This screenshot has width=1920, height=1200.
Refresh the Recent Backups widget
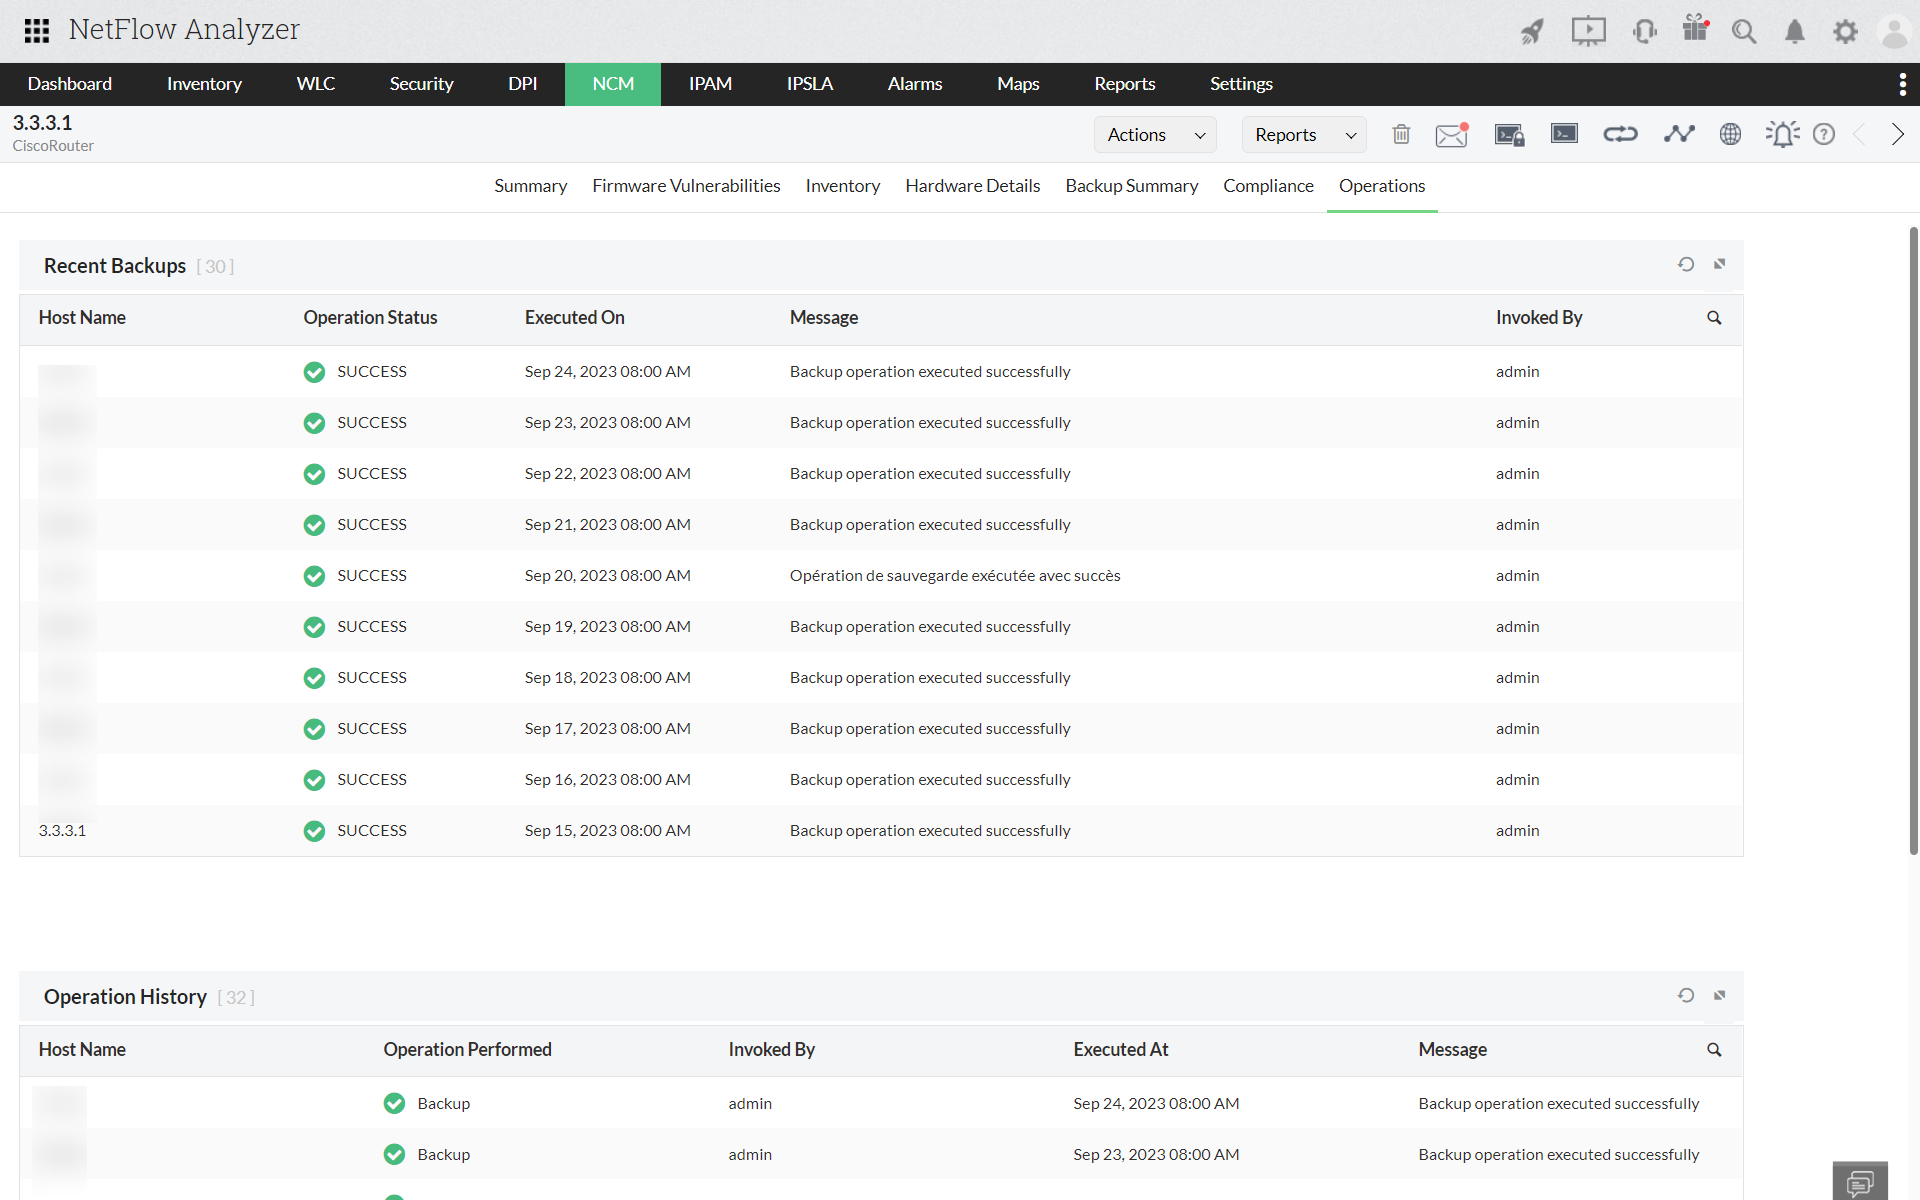(x=1686, y=264)
